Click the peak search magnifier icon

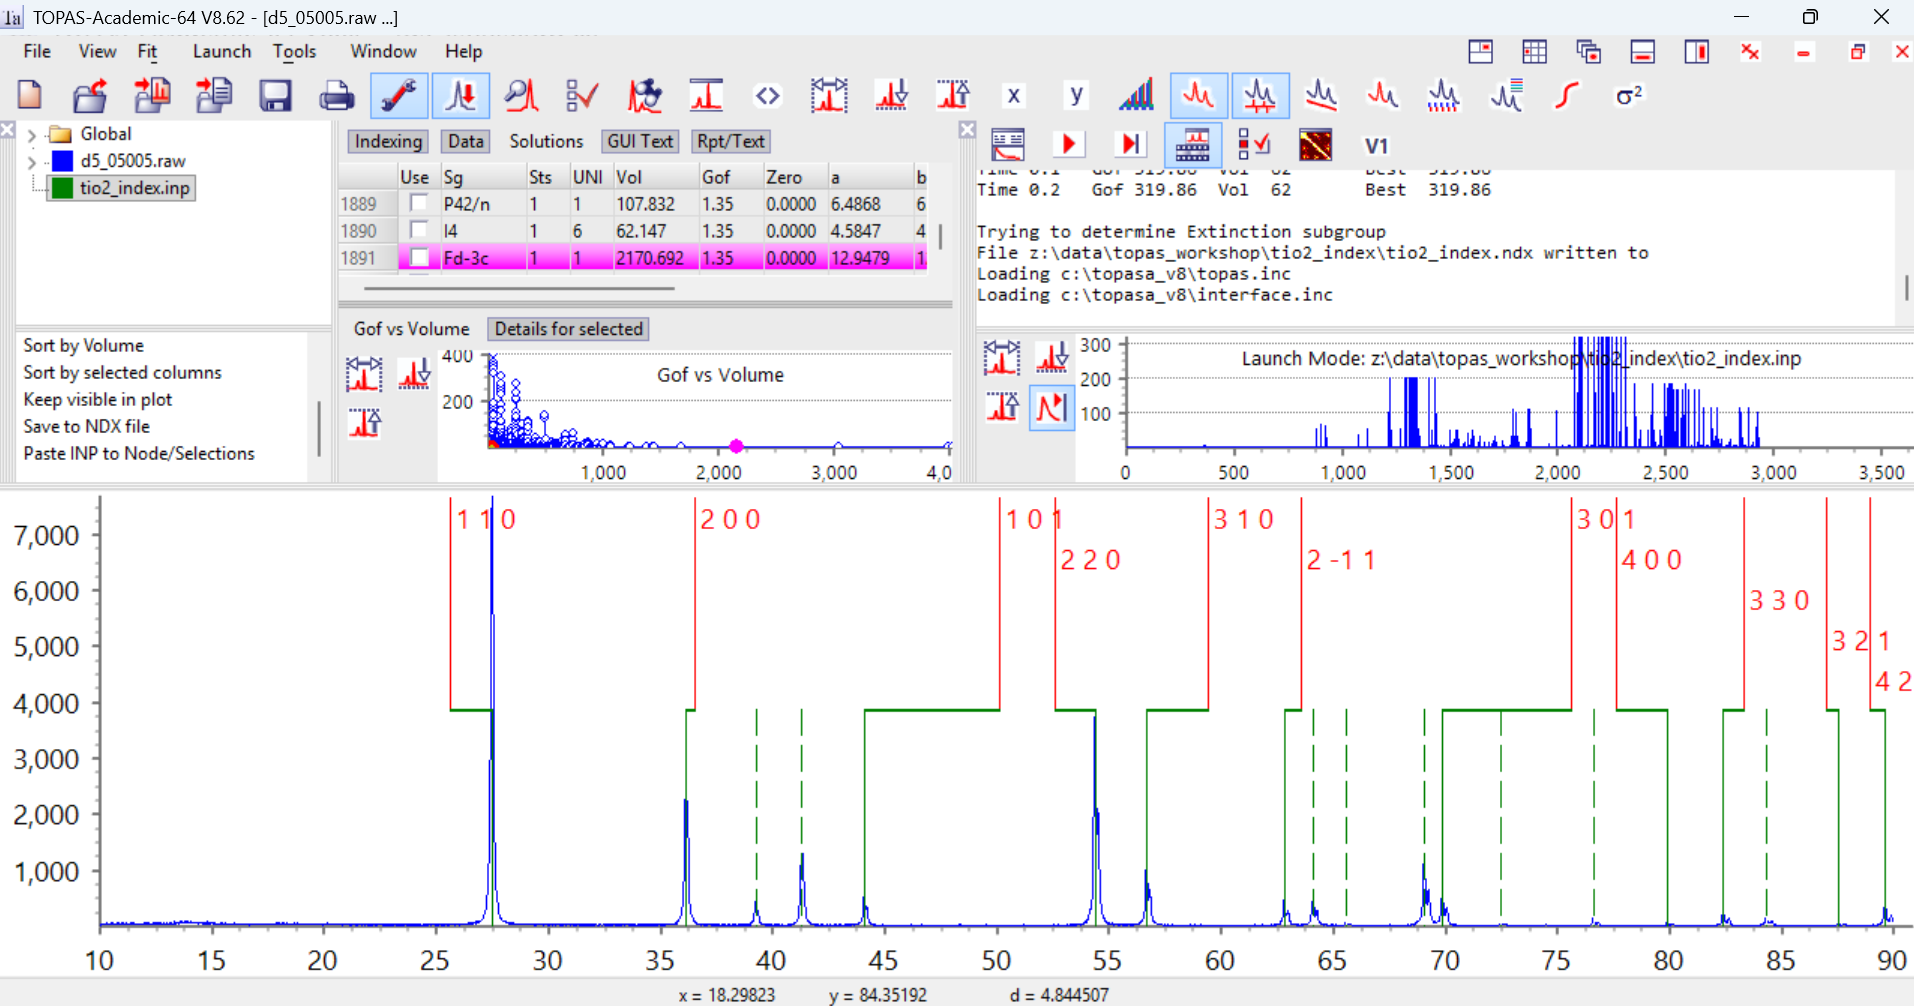click(521, 96)
